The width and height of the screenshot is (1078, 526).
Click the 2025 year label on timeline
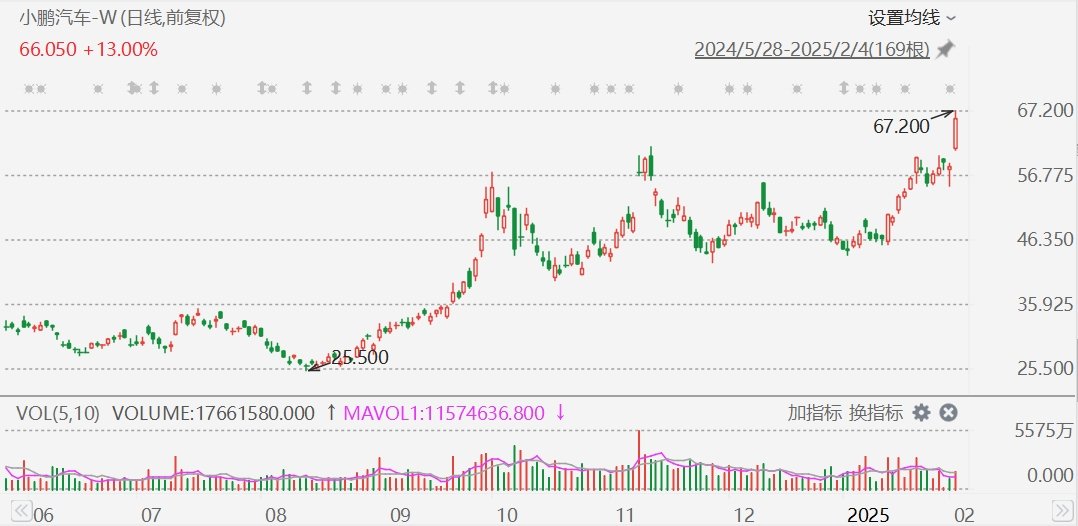click(868, 514)
